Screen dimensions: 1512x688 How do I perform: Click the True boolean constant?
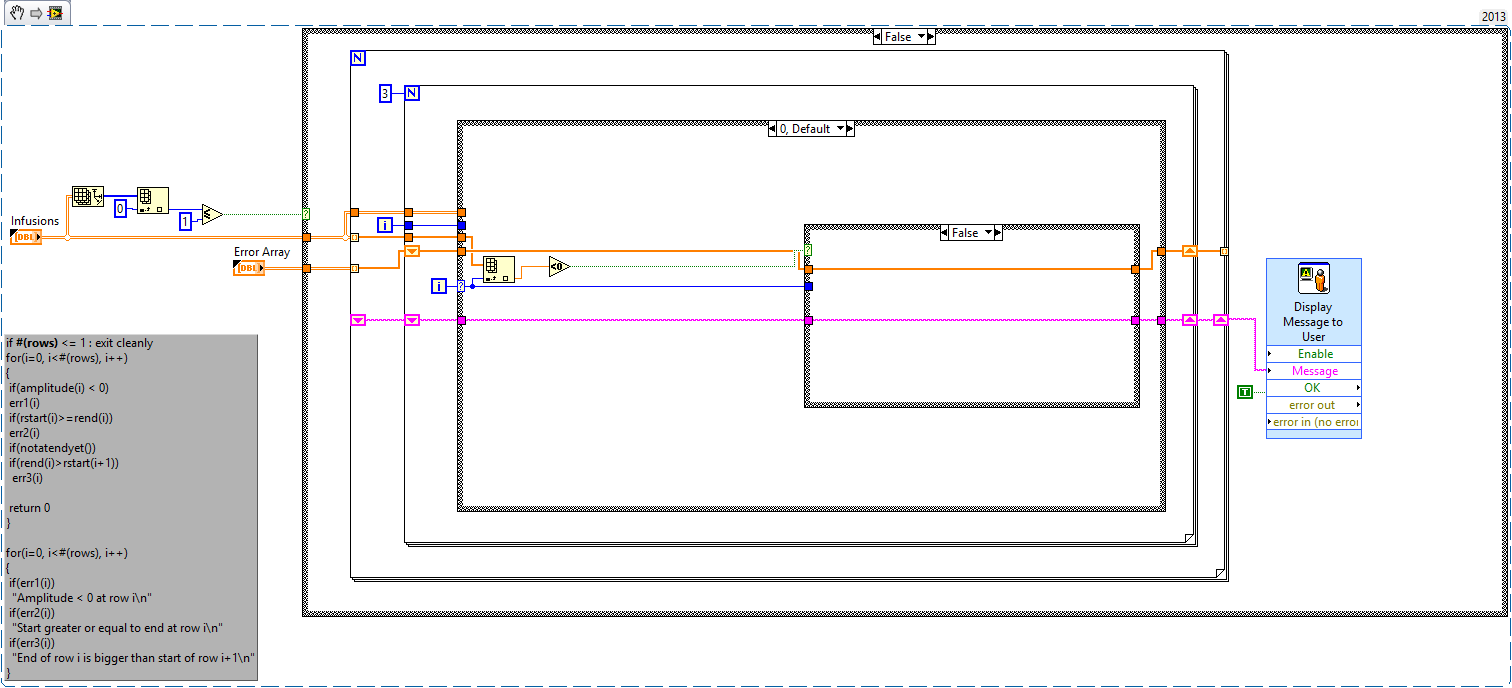1245,391
